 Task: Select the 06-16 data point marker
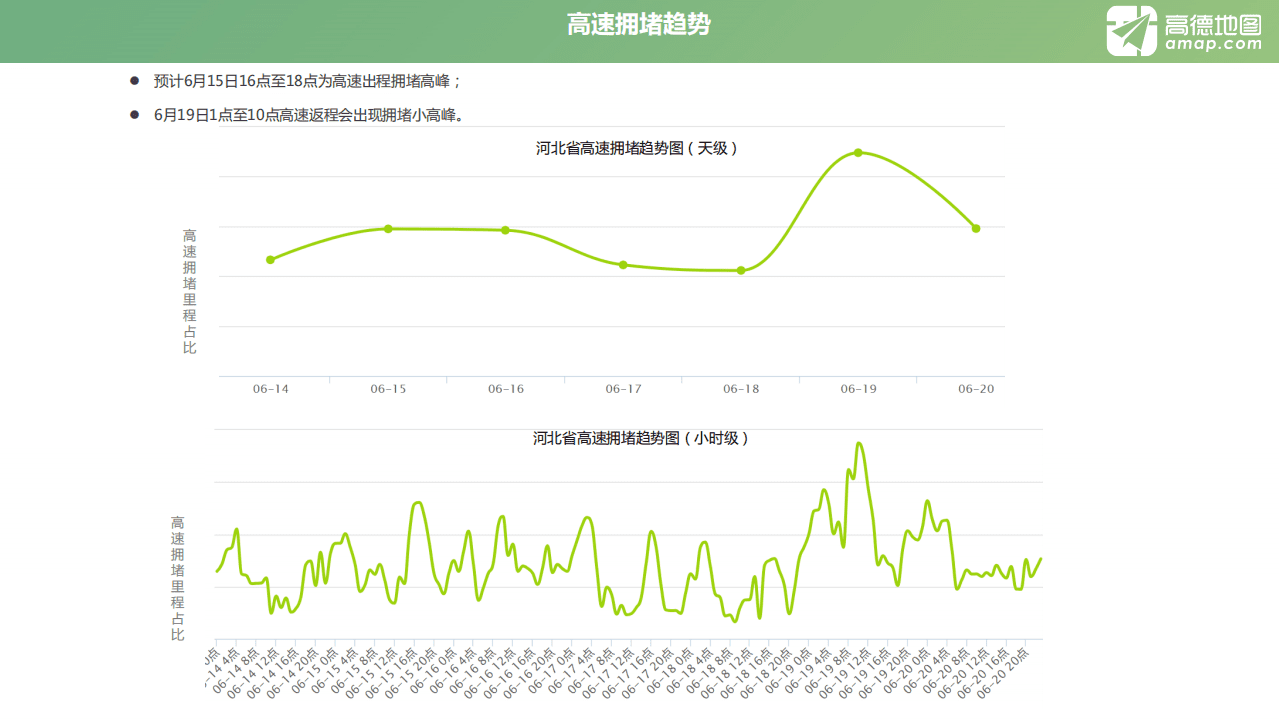pos(505,229)
